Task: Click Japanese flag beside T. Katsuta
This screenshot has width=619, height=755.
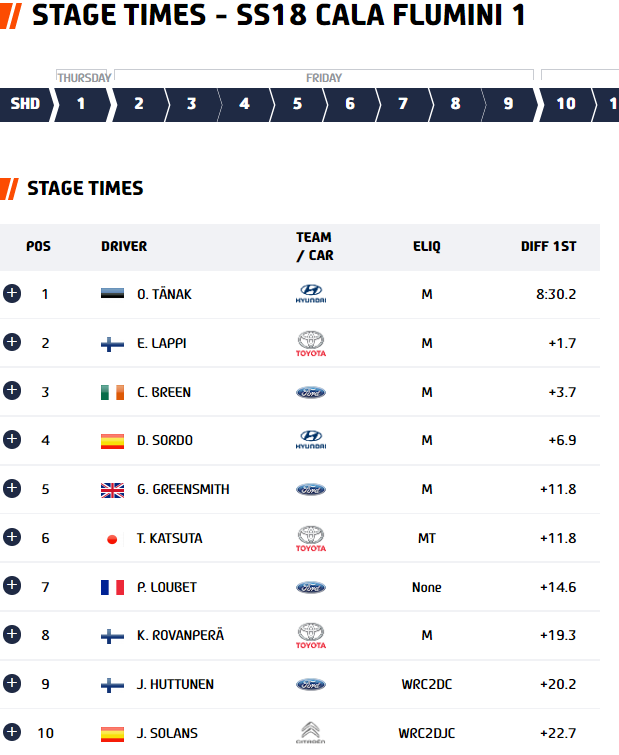Action: (x=112, y=539)
